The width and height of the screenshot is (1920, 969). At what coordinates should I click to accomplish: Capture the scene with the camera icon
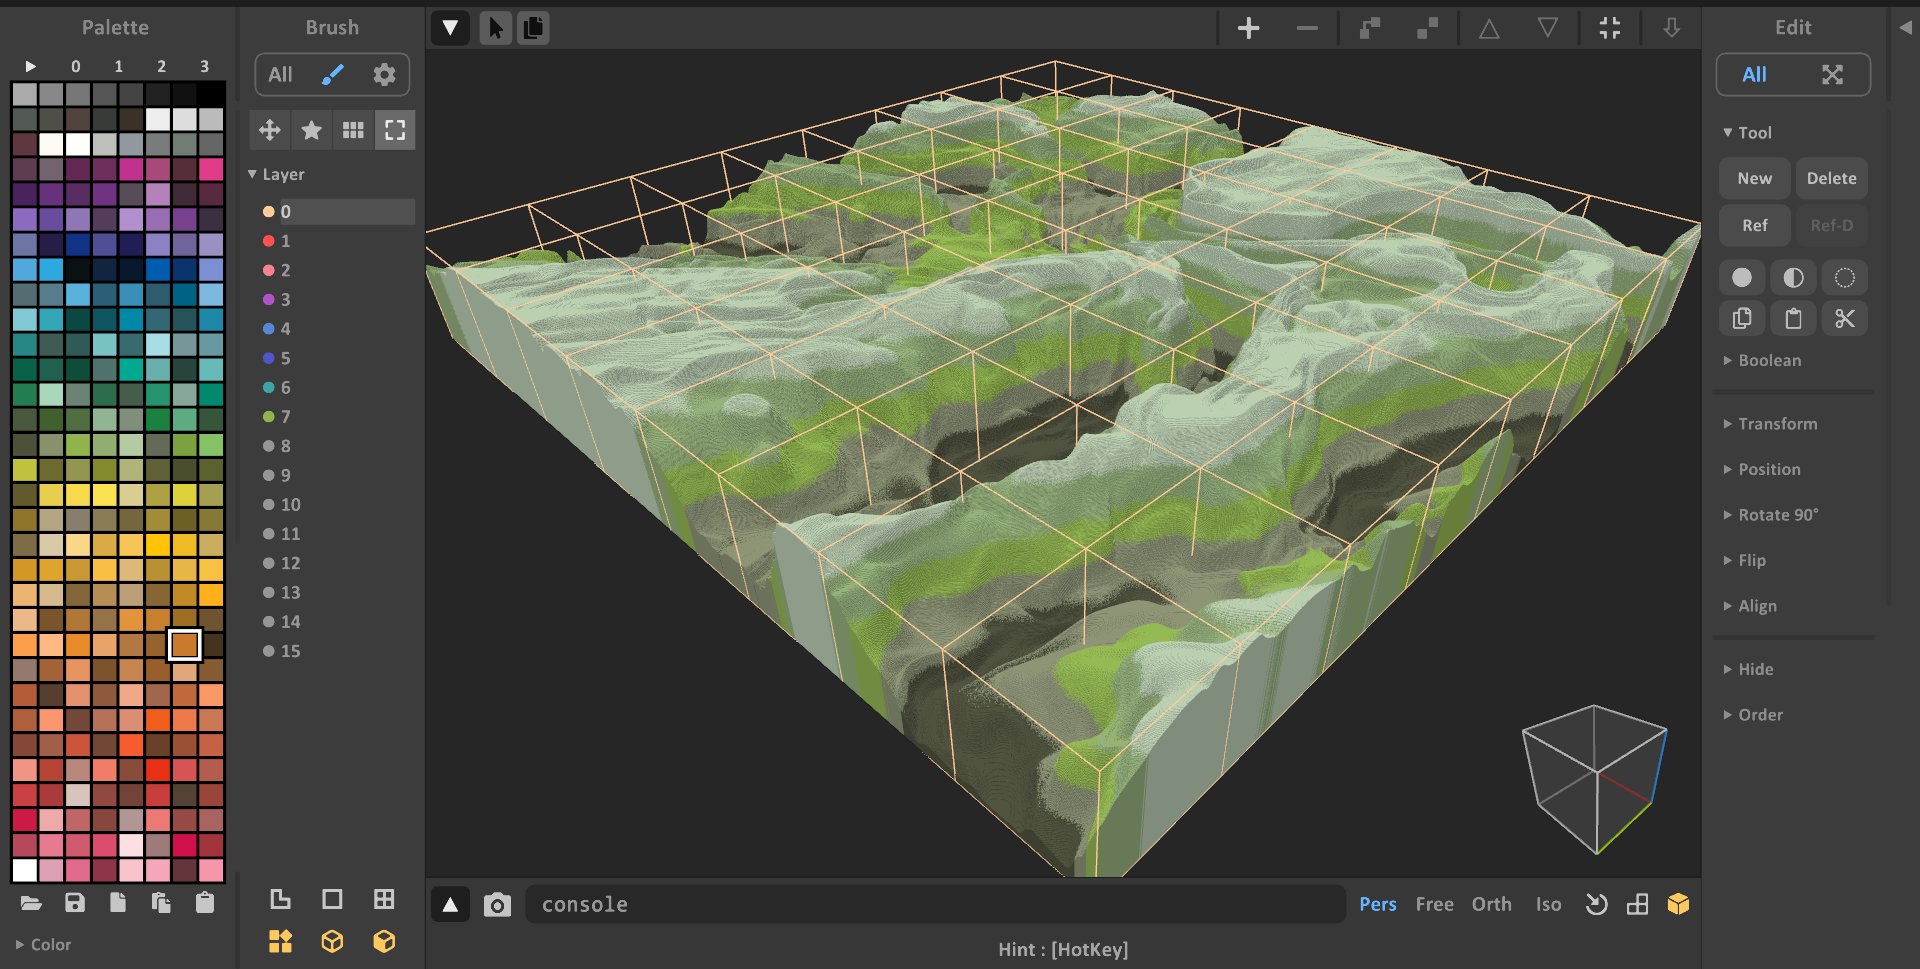click(x=497, y=903)
